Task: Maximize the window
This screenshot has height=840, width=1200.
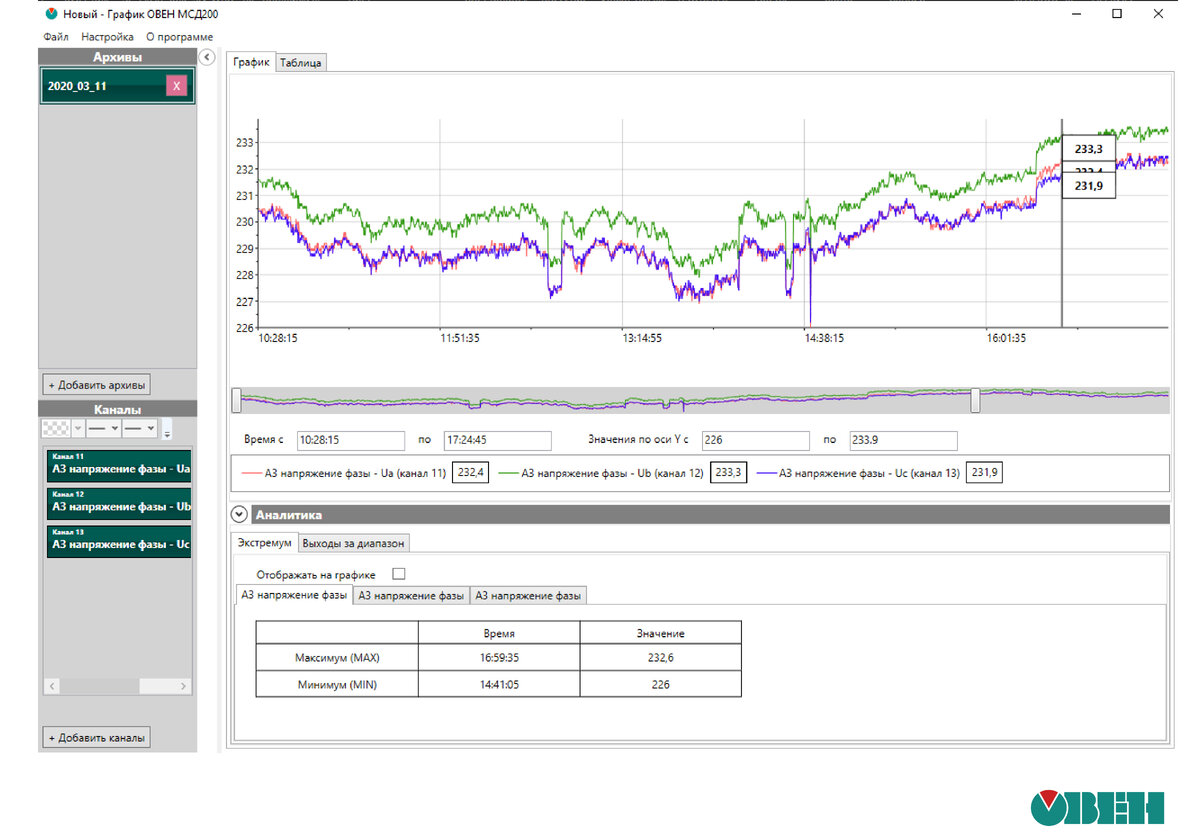Action: point(1117,14)
